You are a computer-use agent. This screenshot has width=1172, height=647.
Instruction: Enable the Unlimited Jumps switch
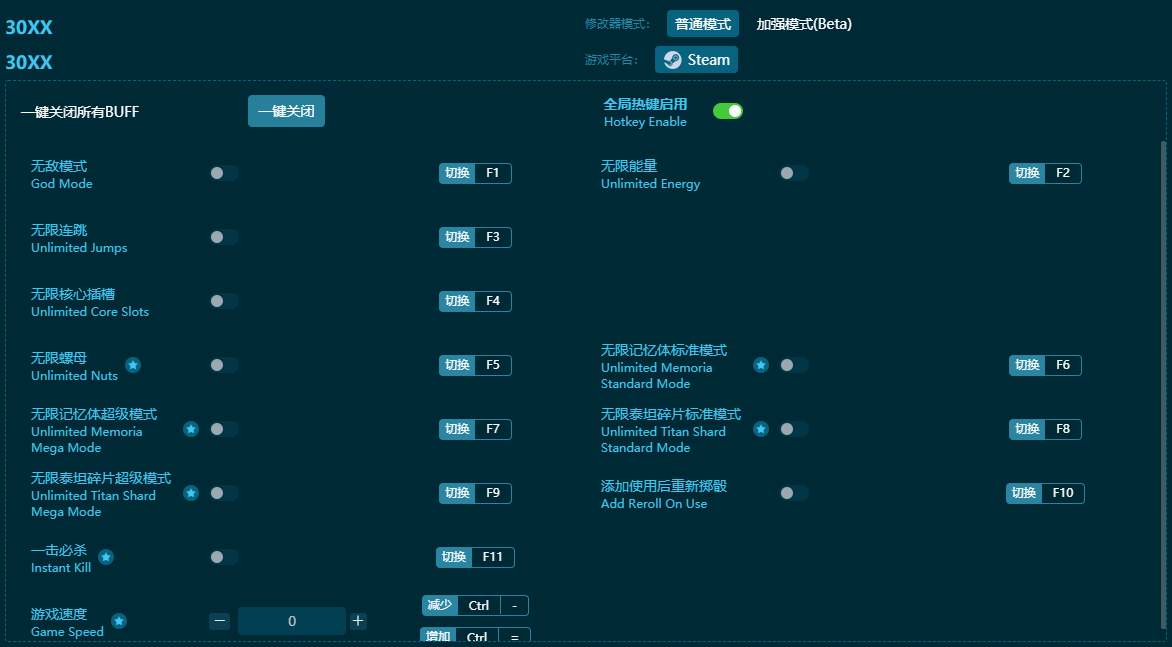pos(223,236)
